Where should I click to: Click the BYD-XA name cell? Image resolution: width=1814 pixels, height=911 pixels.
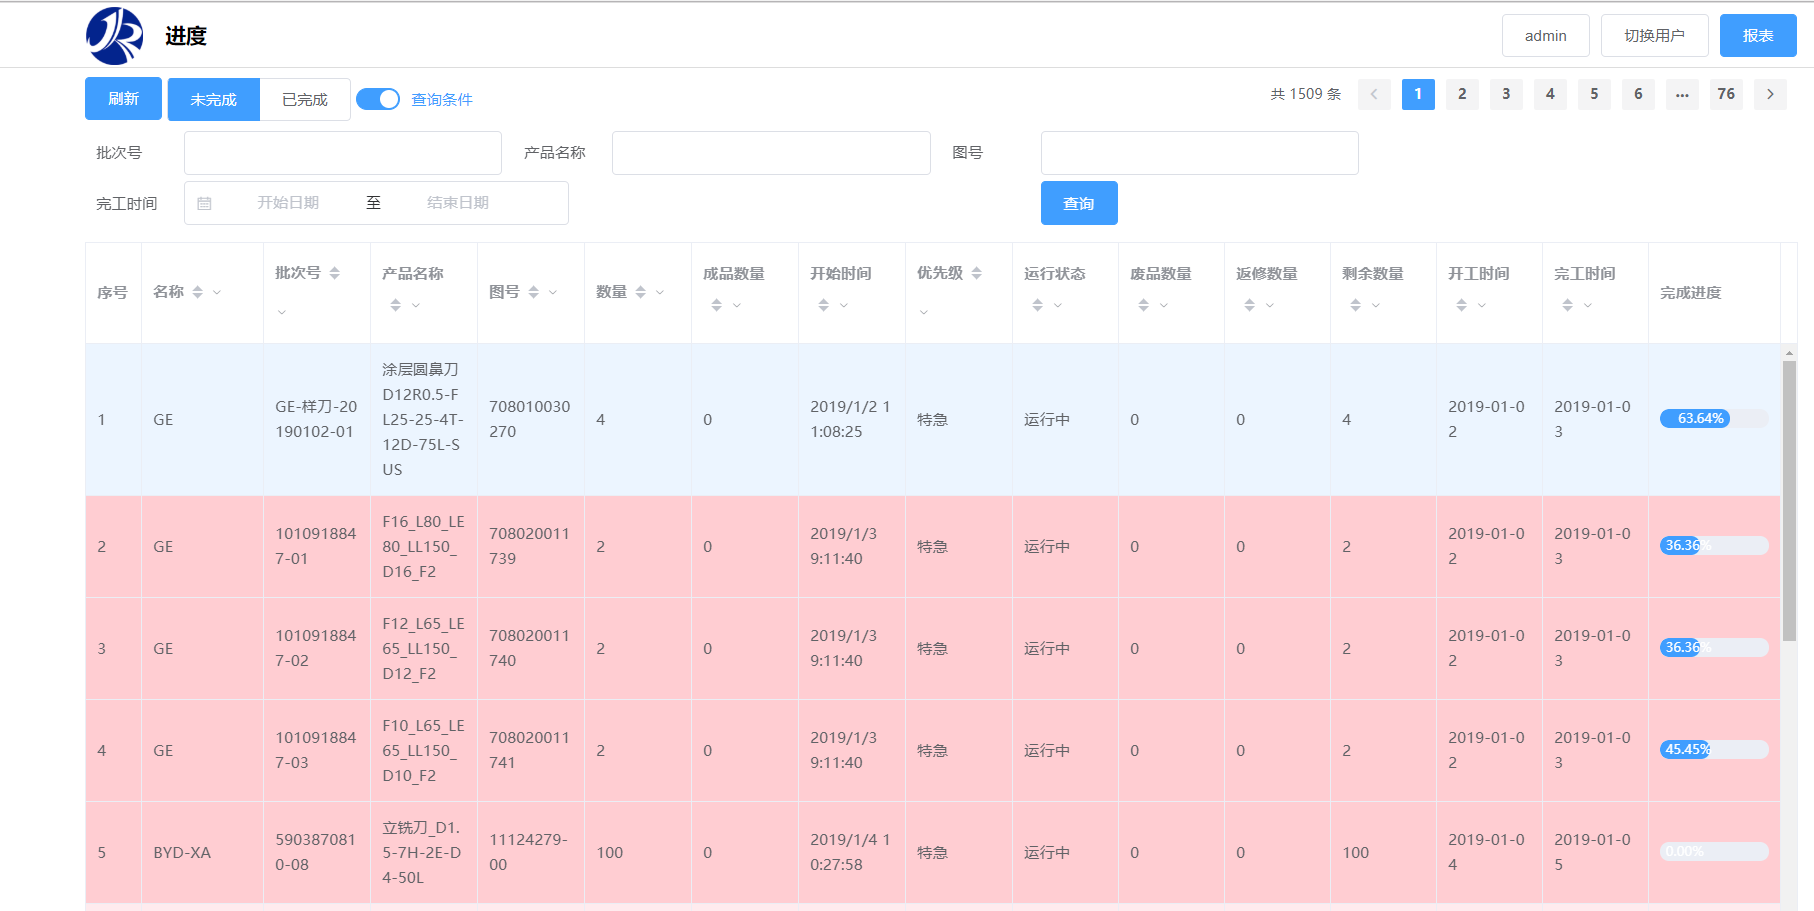[x=202, y=852]
